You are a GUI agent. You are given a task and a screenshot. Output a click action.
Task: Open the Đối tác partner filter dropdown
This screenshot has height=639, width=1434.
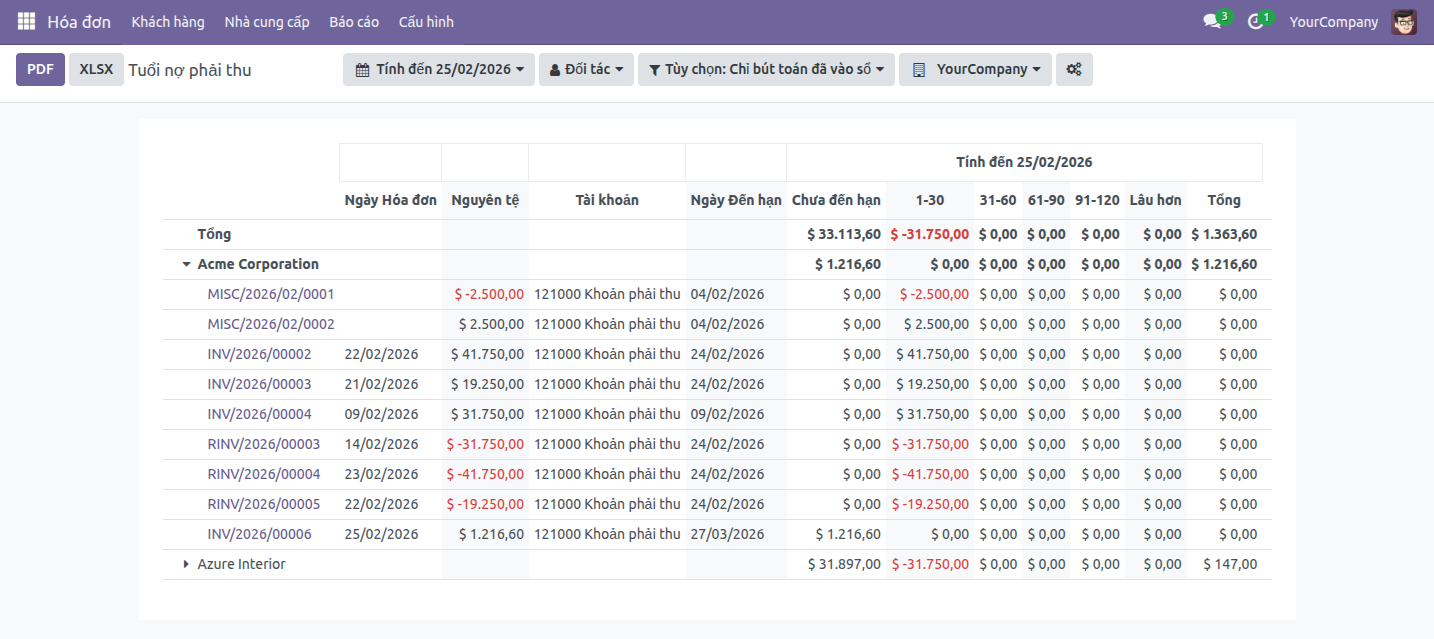pos(586,70)
